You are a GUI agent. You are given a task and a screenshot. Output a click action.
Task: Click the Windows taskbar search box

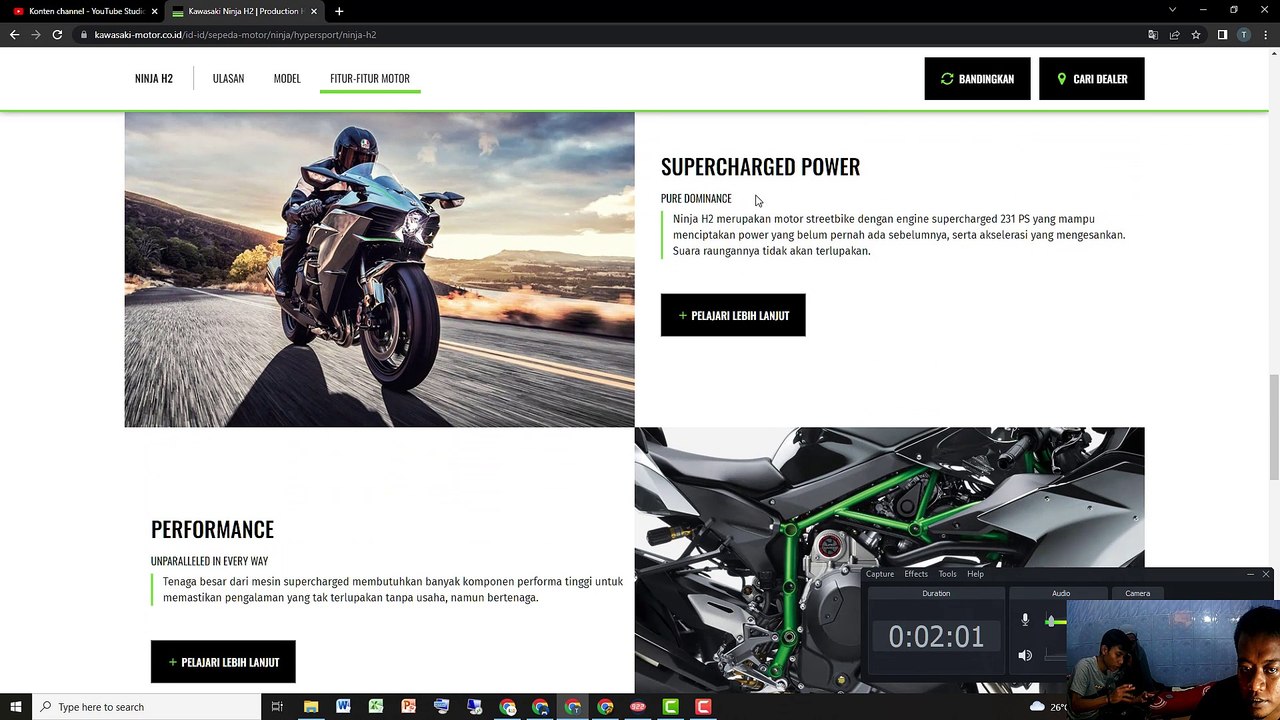(x=147, y=707)
